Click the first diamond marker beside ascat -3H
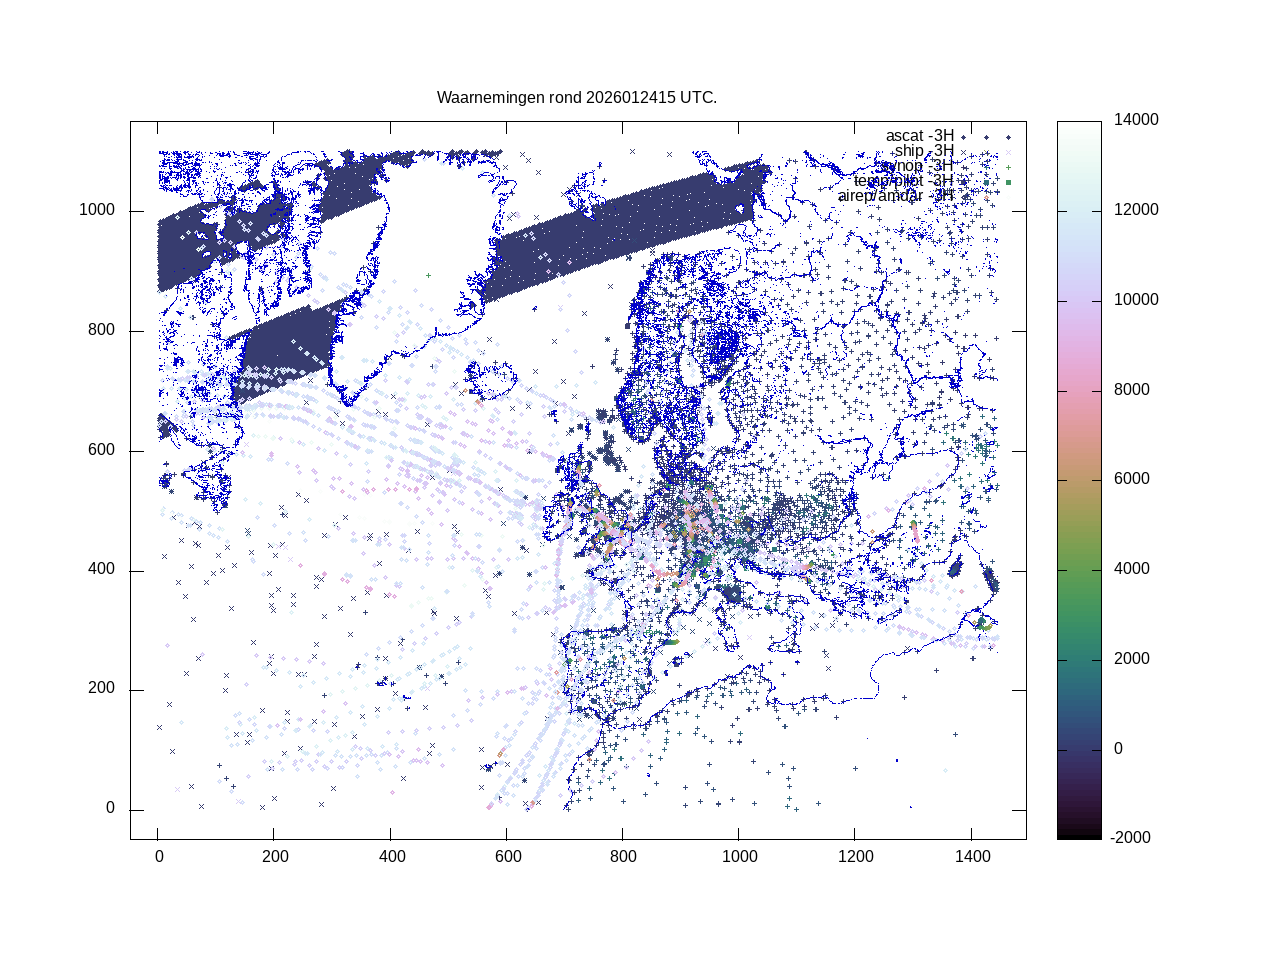1280x960 pixels. [x=964, y=137]
